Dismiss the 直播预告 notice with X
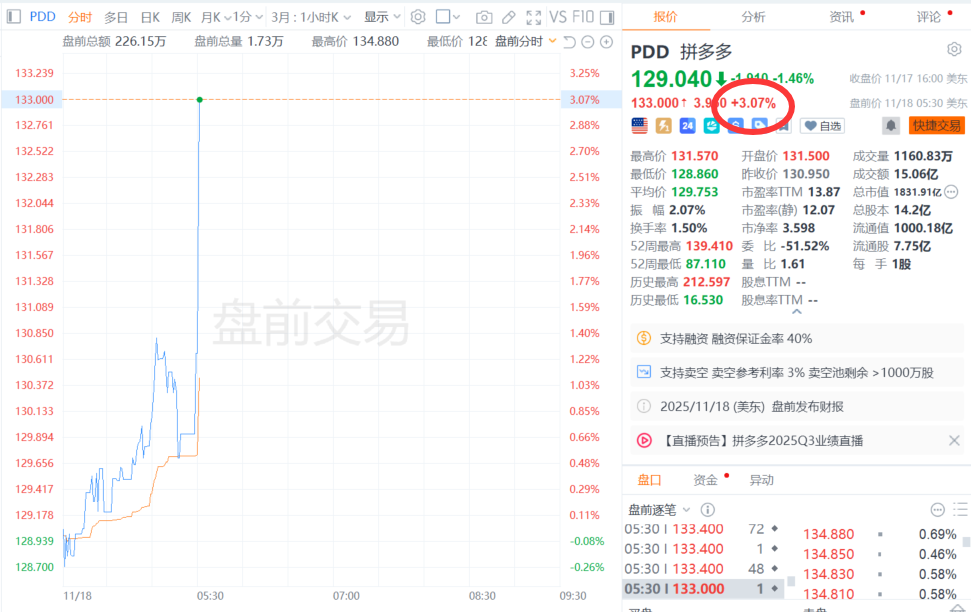The height and width of the screenshot is (612, 971). (x=954, y=440)
